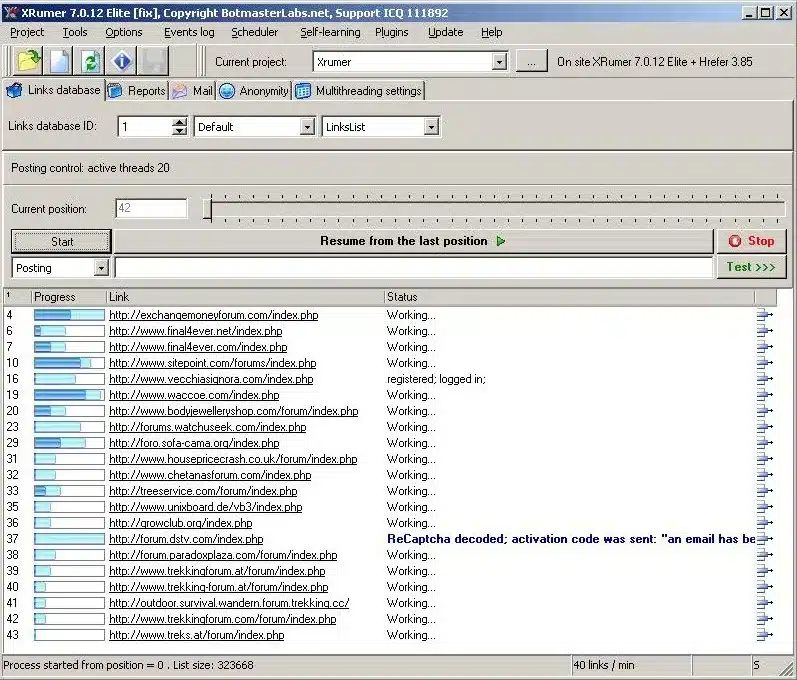Click the floppy disk save icon
Image resolution: width=797 pixels, height=680 pixels.
click(153, 61)
